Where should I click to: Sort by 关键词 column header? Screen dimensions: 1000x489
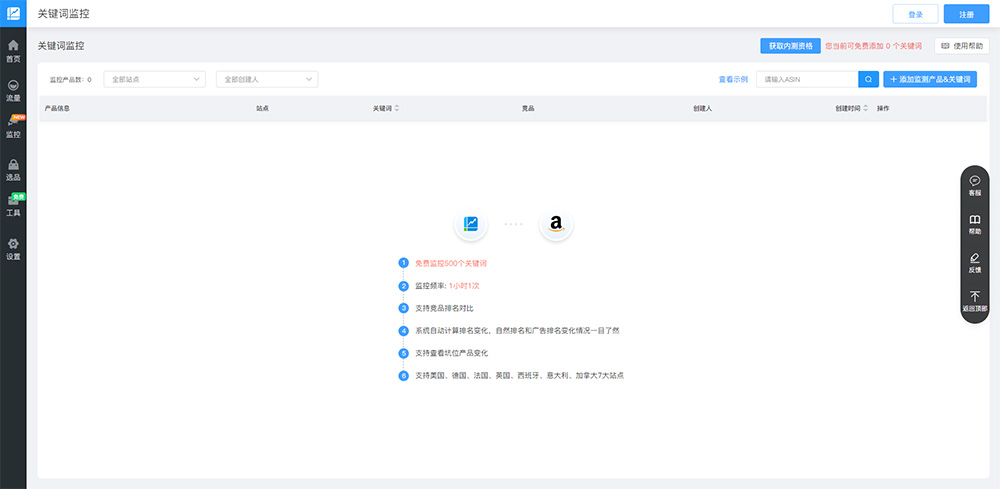[385, 108]
